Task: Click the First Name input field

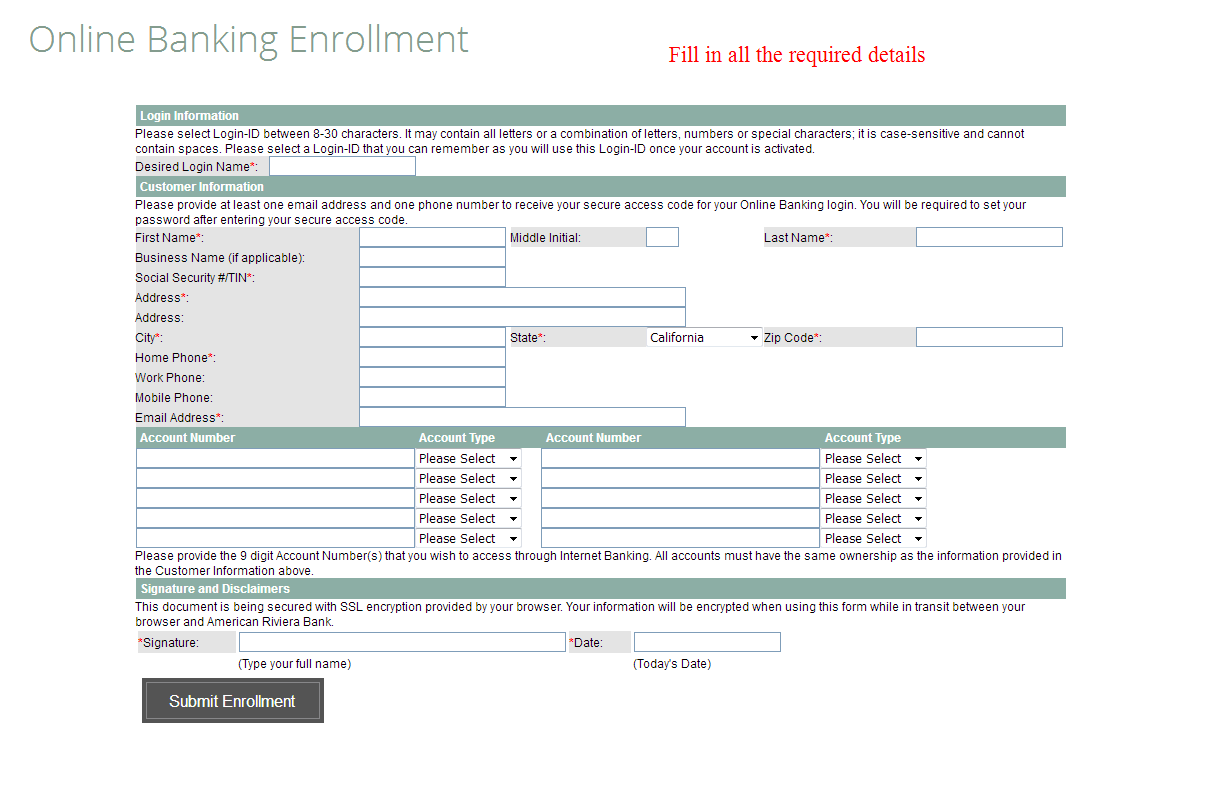Action: pyautogui.click(x=432, y=237)
